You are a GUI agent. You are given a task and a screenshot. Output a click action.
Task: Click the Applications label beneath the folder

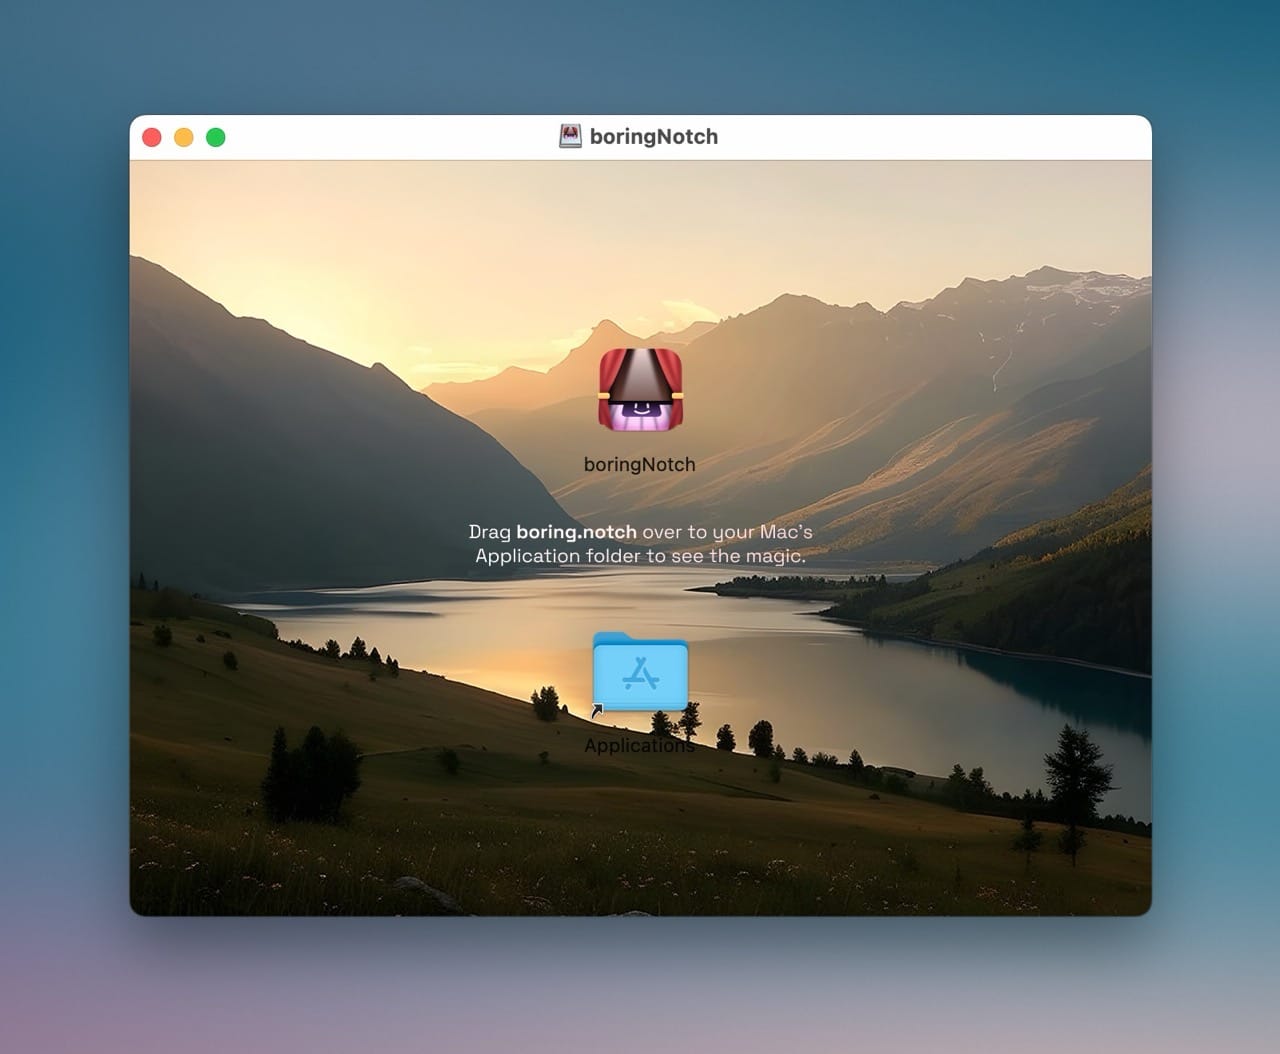pos(640,746)
